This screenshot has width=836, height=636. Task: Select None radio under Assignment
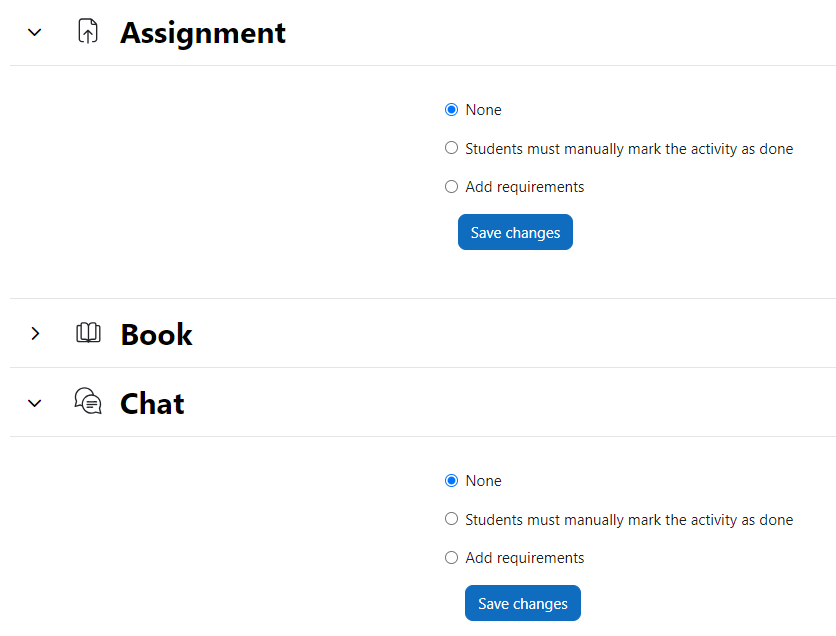452,109
